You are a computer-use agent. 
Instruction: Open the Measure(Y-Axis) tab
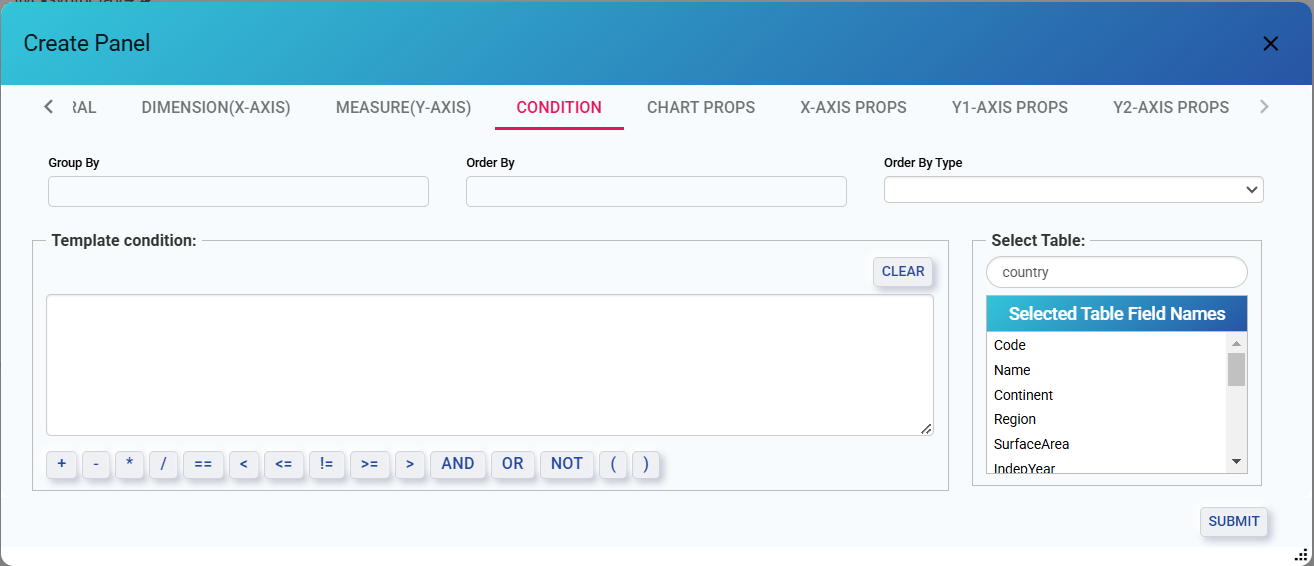click(403, 108)
